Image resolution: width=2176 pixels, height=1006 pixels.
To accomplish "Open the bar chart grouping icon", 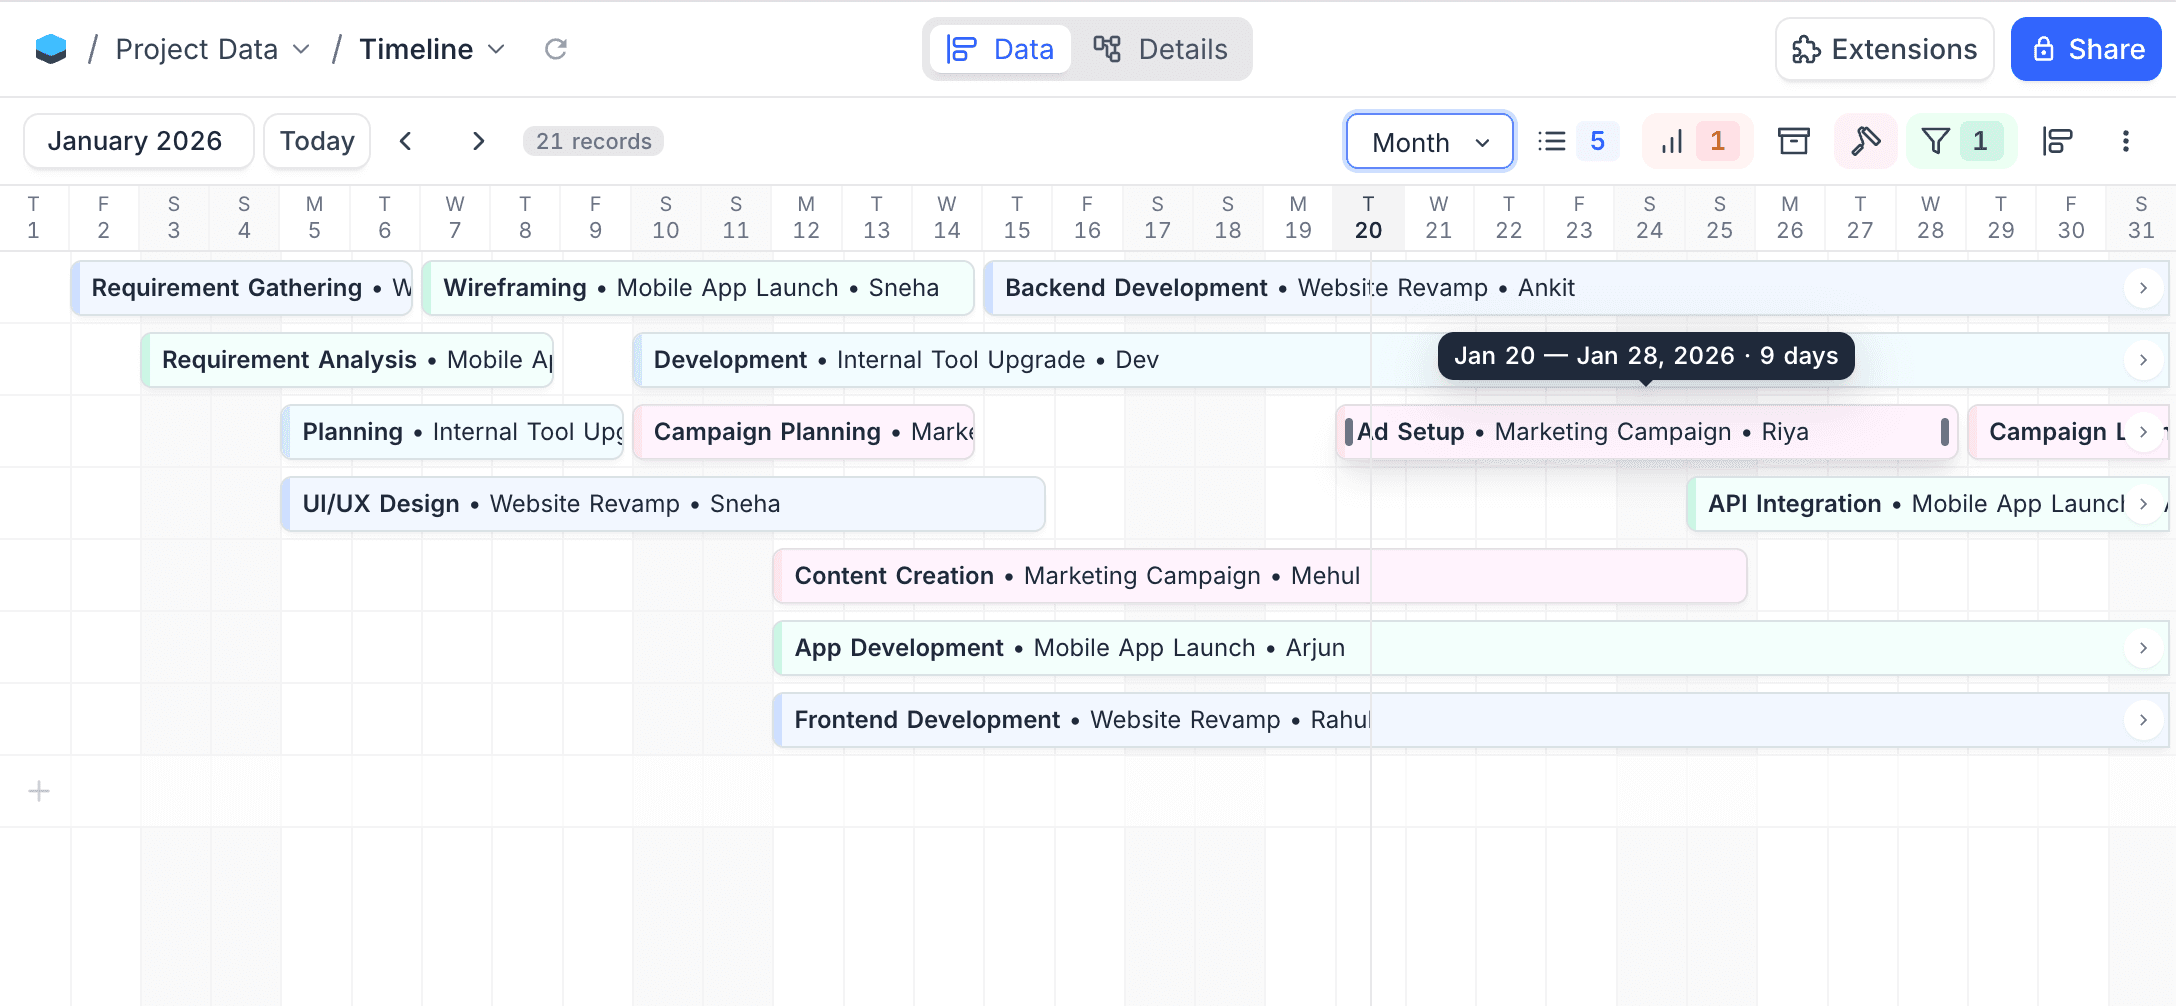I will (x=1672, y=141).
